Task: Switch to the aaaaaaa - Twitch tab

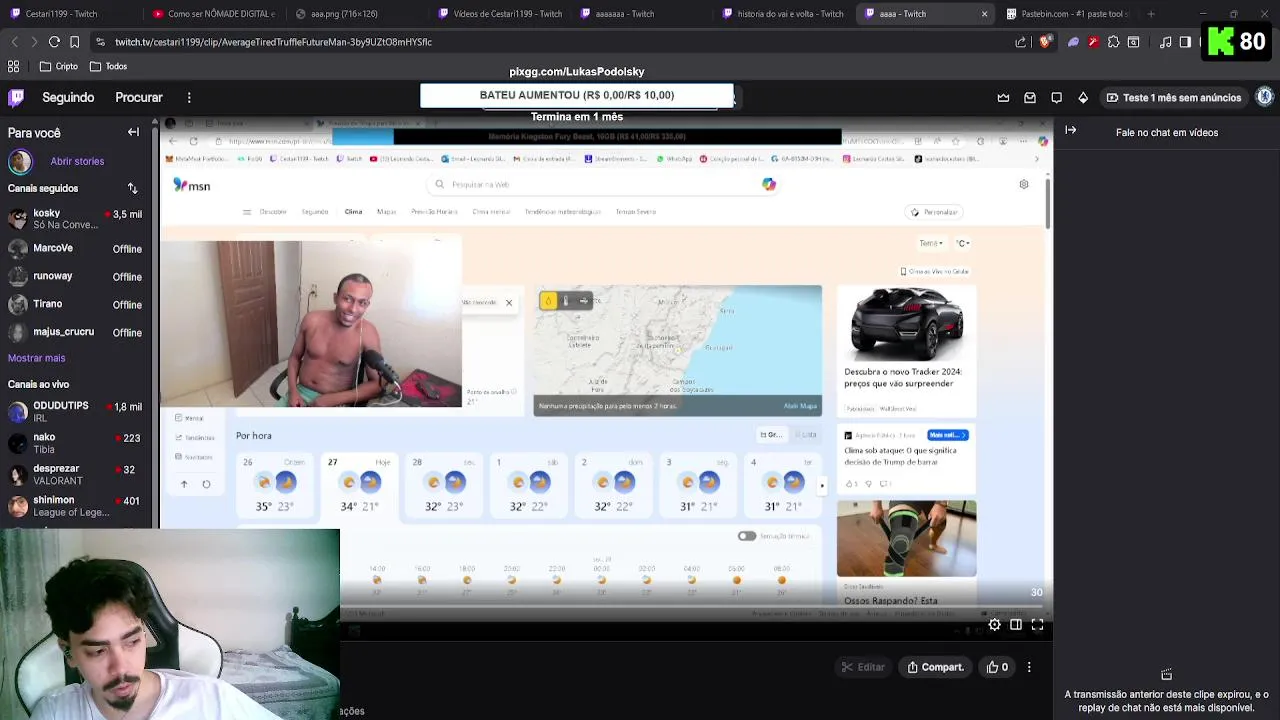Action: pos(643,14)
